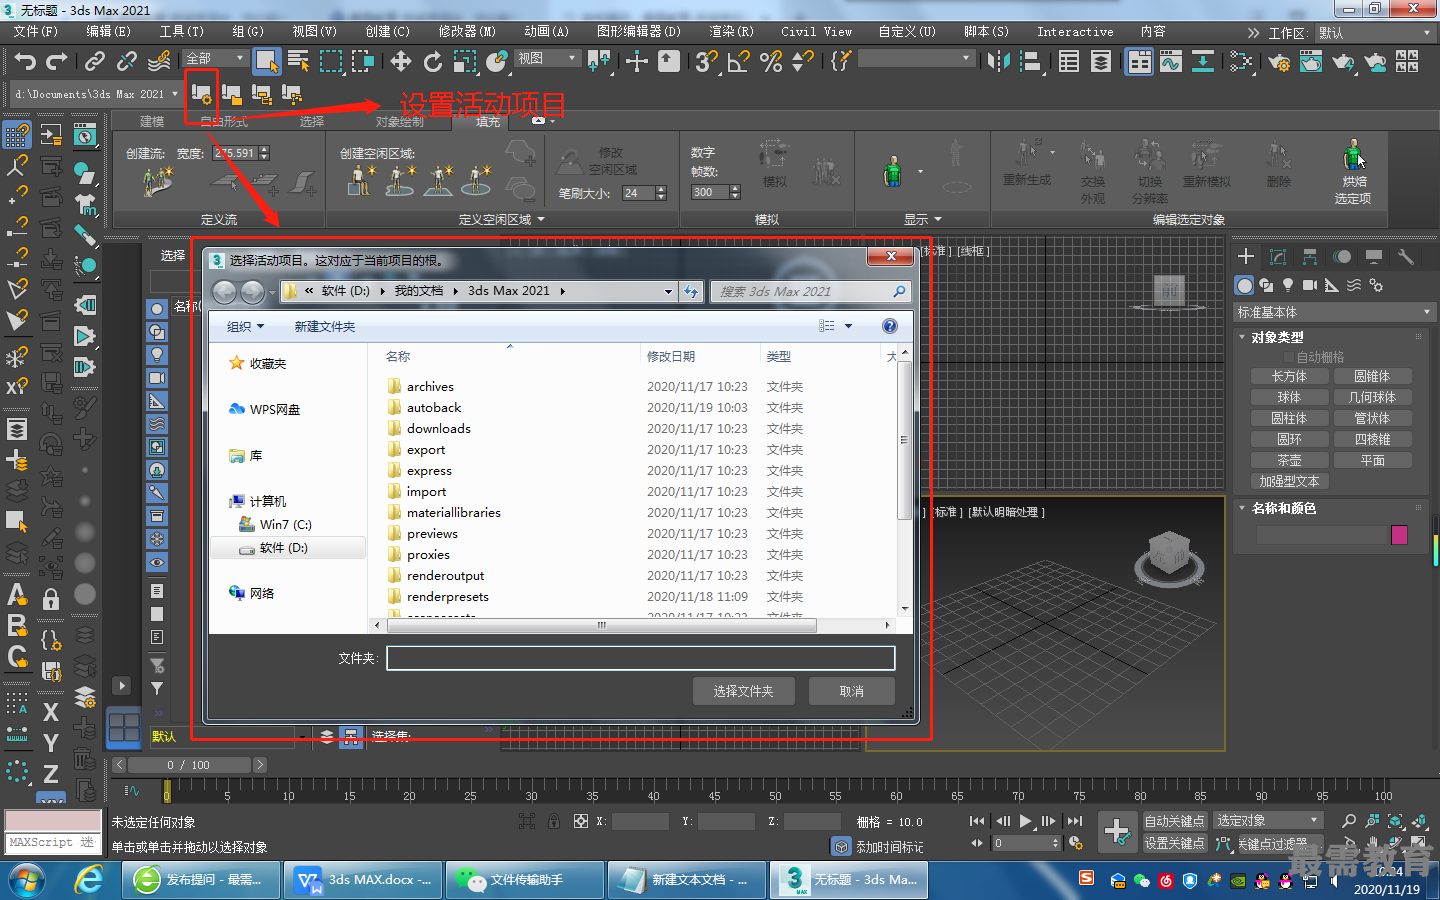Open Schematic View icon
1440x900 pixels.
(x=1202, y=62)
